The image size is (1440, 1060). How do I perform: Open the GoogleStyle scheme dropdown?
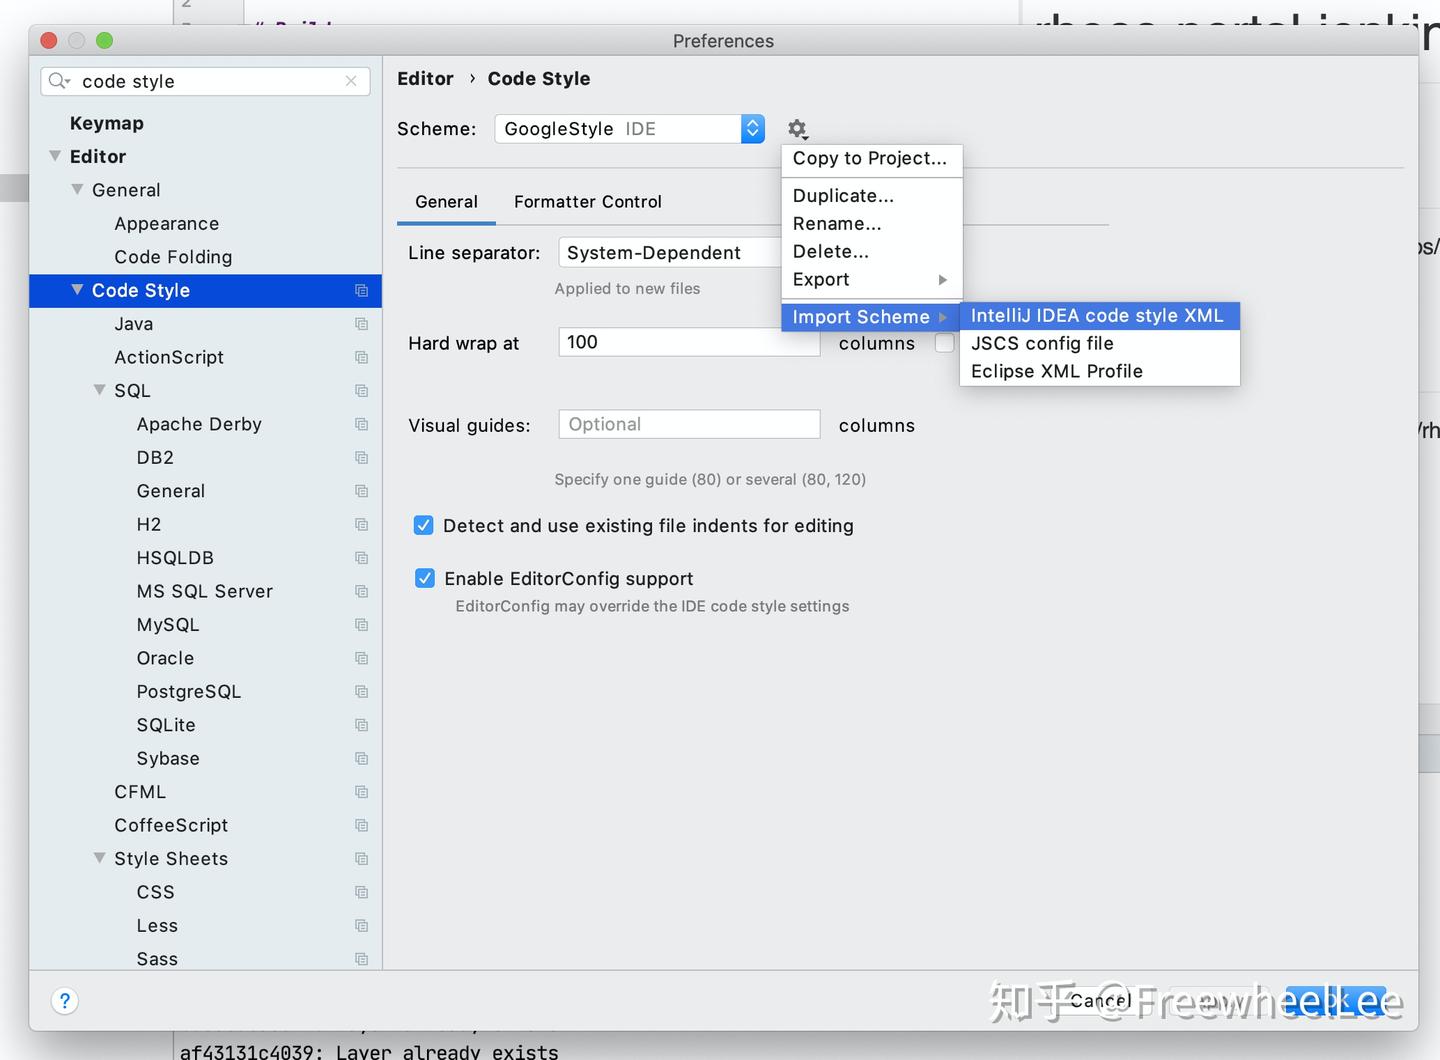click(x=752, y=128)
